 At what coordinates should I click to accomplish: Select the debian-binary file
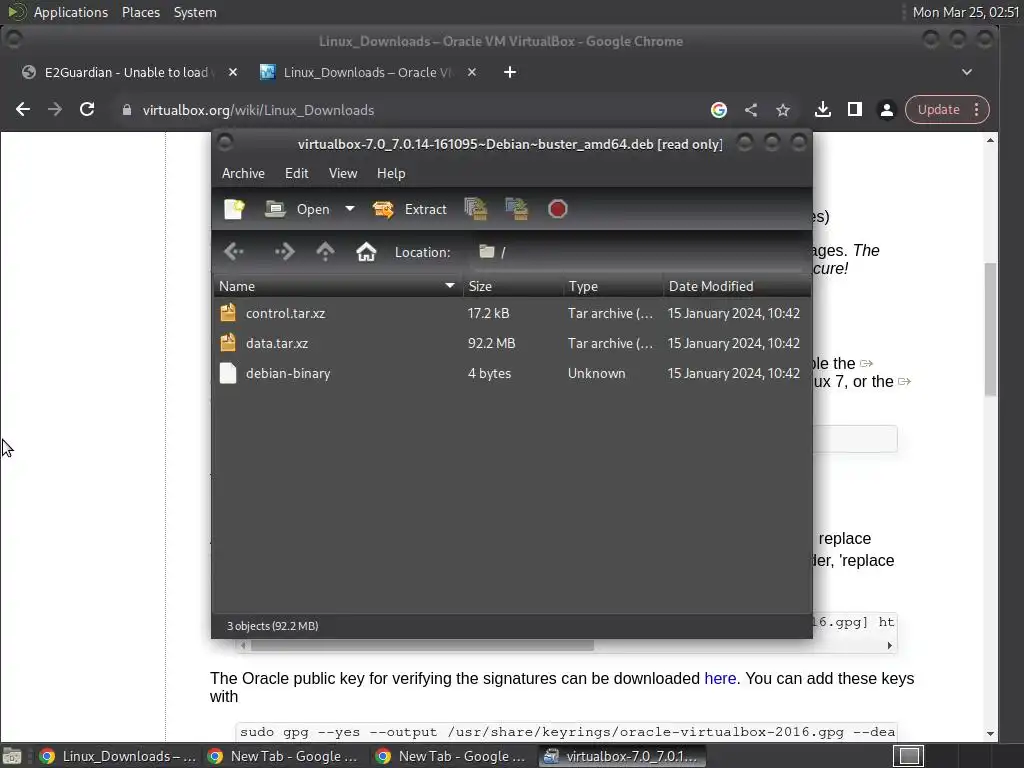(512, 374)
